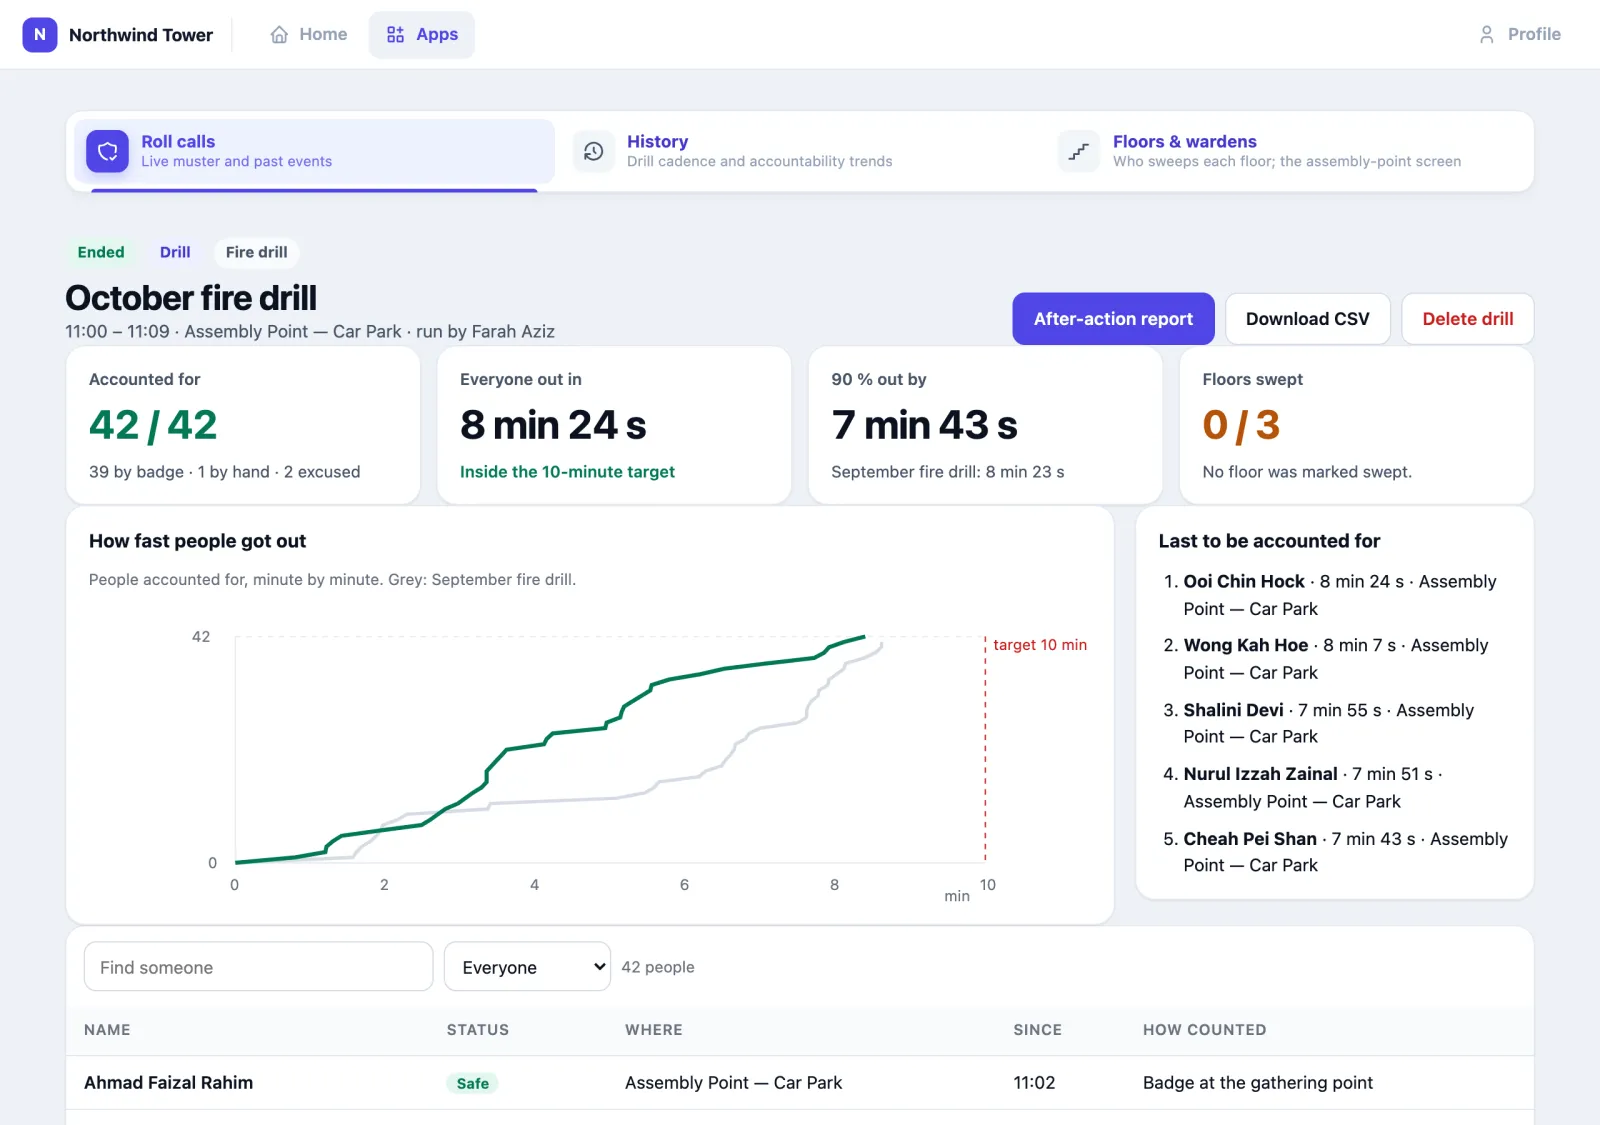Go to Home in top navigation

pyautogui.click(x=309, y=34)
